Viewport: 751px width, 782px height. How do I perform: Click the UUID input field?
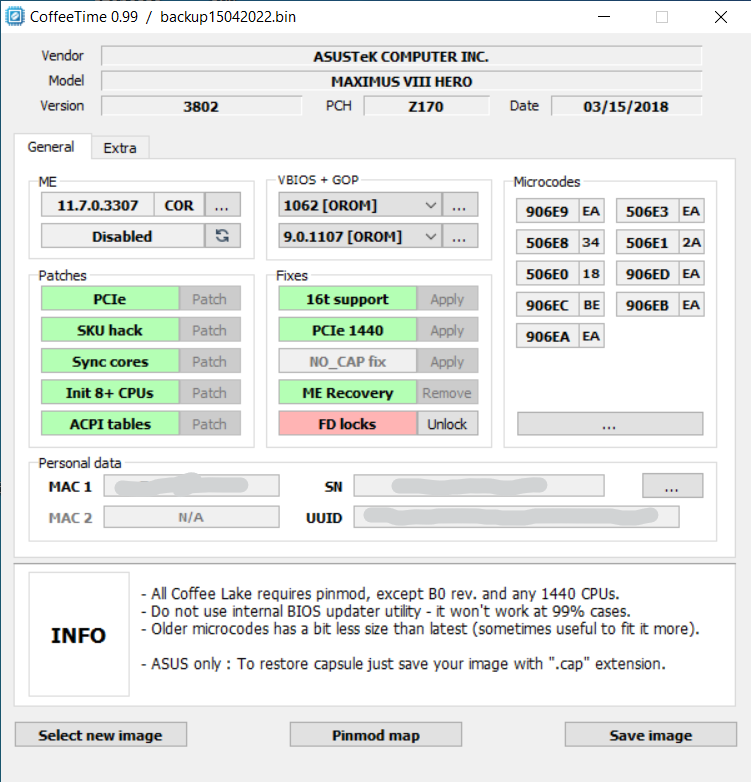(x=517, y=517)
